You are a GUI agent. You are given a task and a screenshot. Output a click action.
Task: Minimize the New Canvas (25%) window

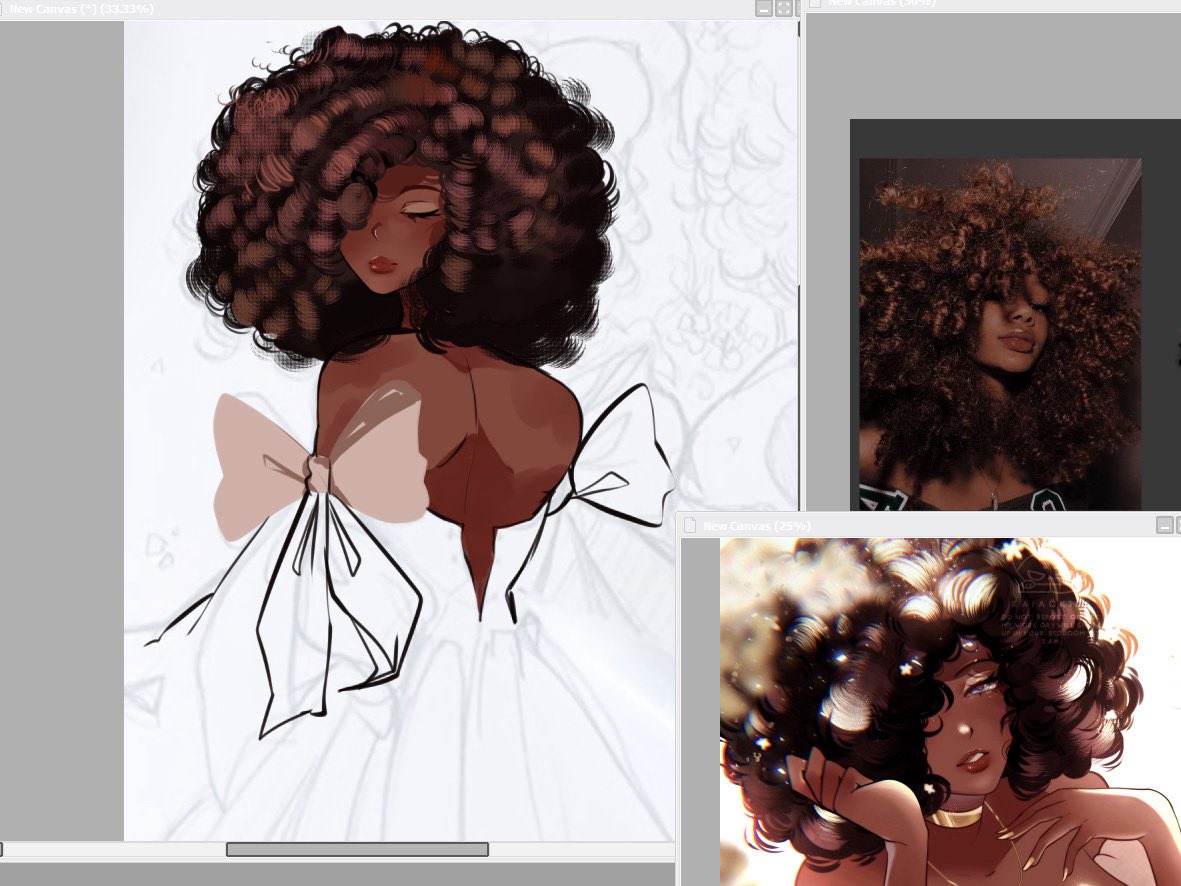coord(1165,525)
